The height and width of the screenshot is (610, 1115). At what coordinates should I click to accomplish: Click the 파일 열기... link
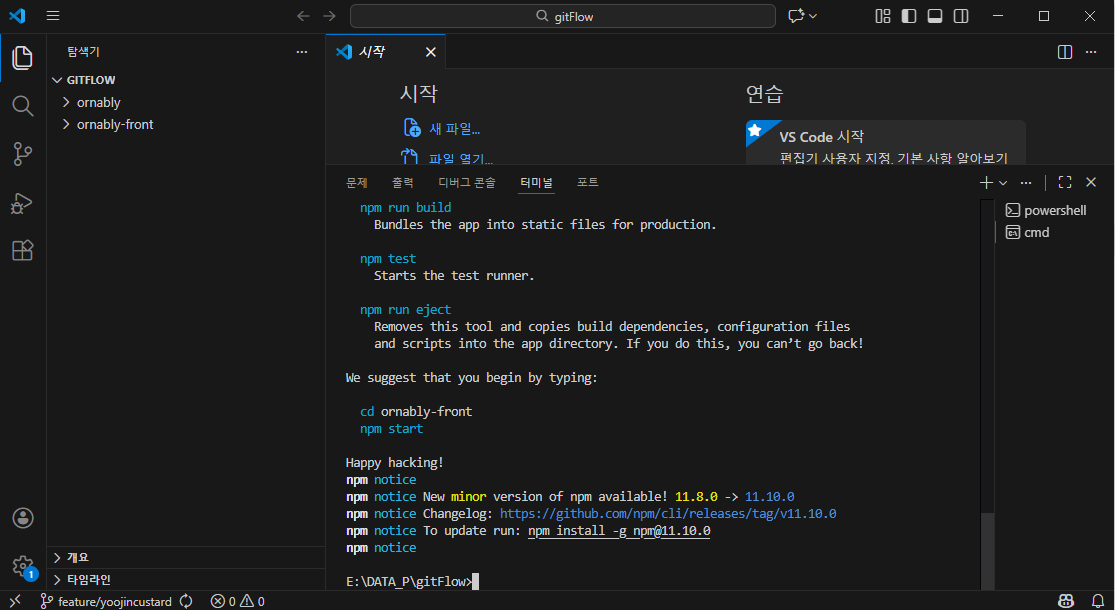point(460,158)
